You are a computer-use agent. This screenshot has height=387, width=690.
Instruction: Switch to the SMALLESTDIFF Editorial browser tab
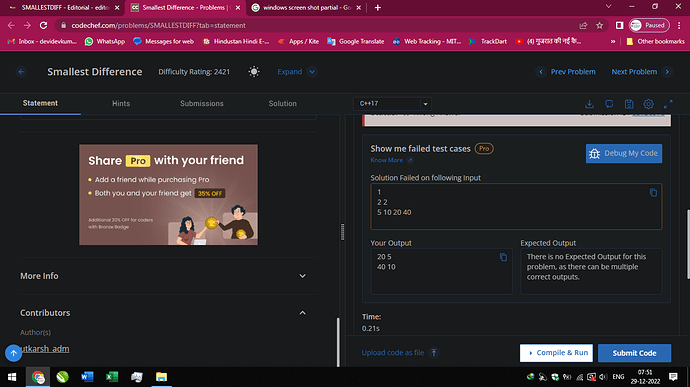pyautogui.click(x=64, y=7)
